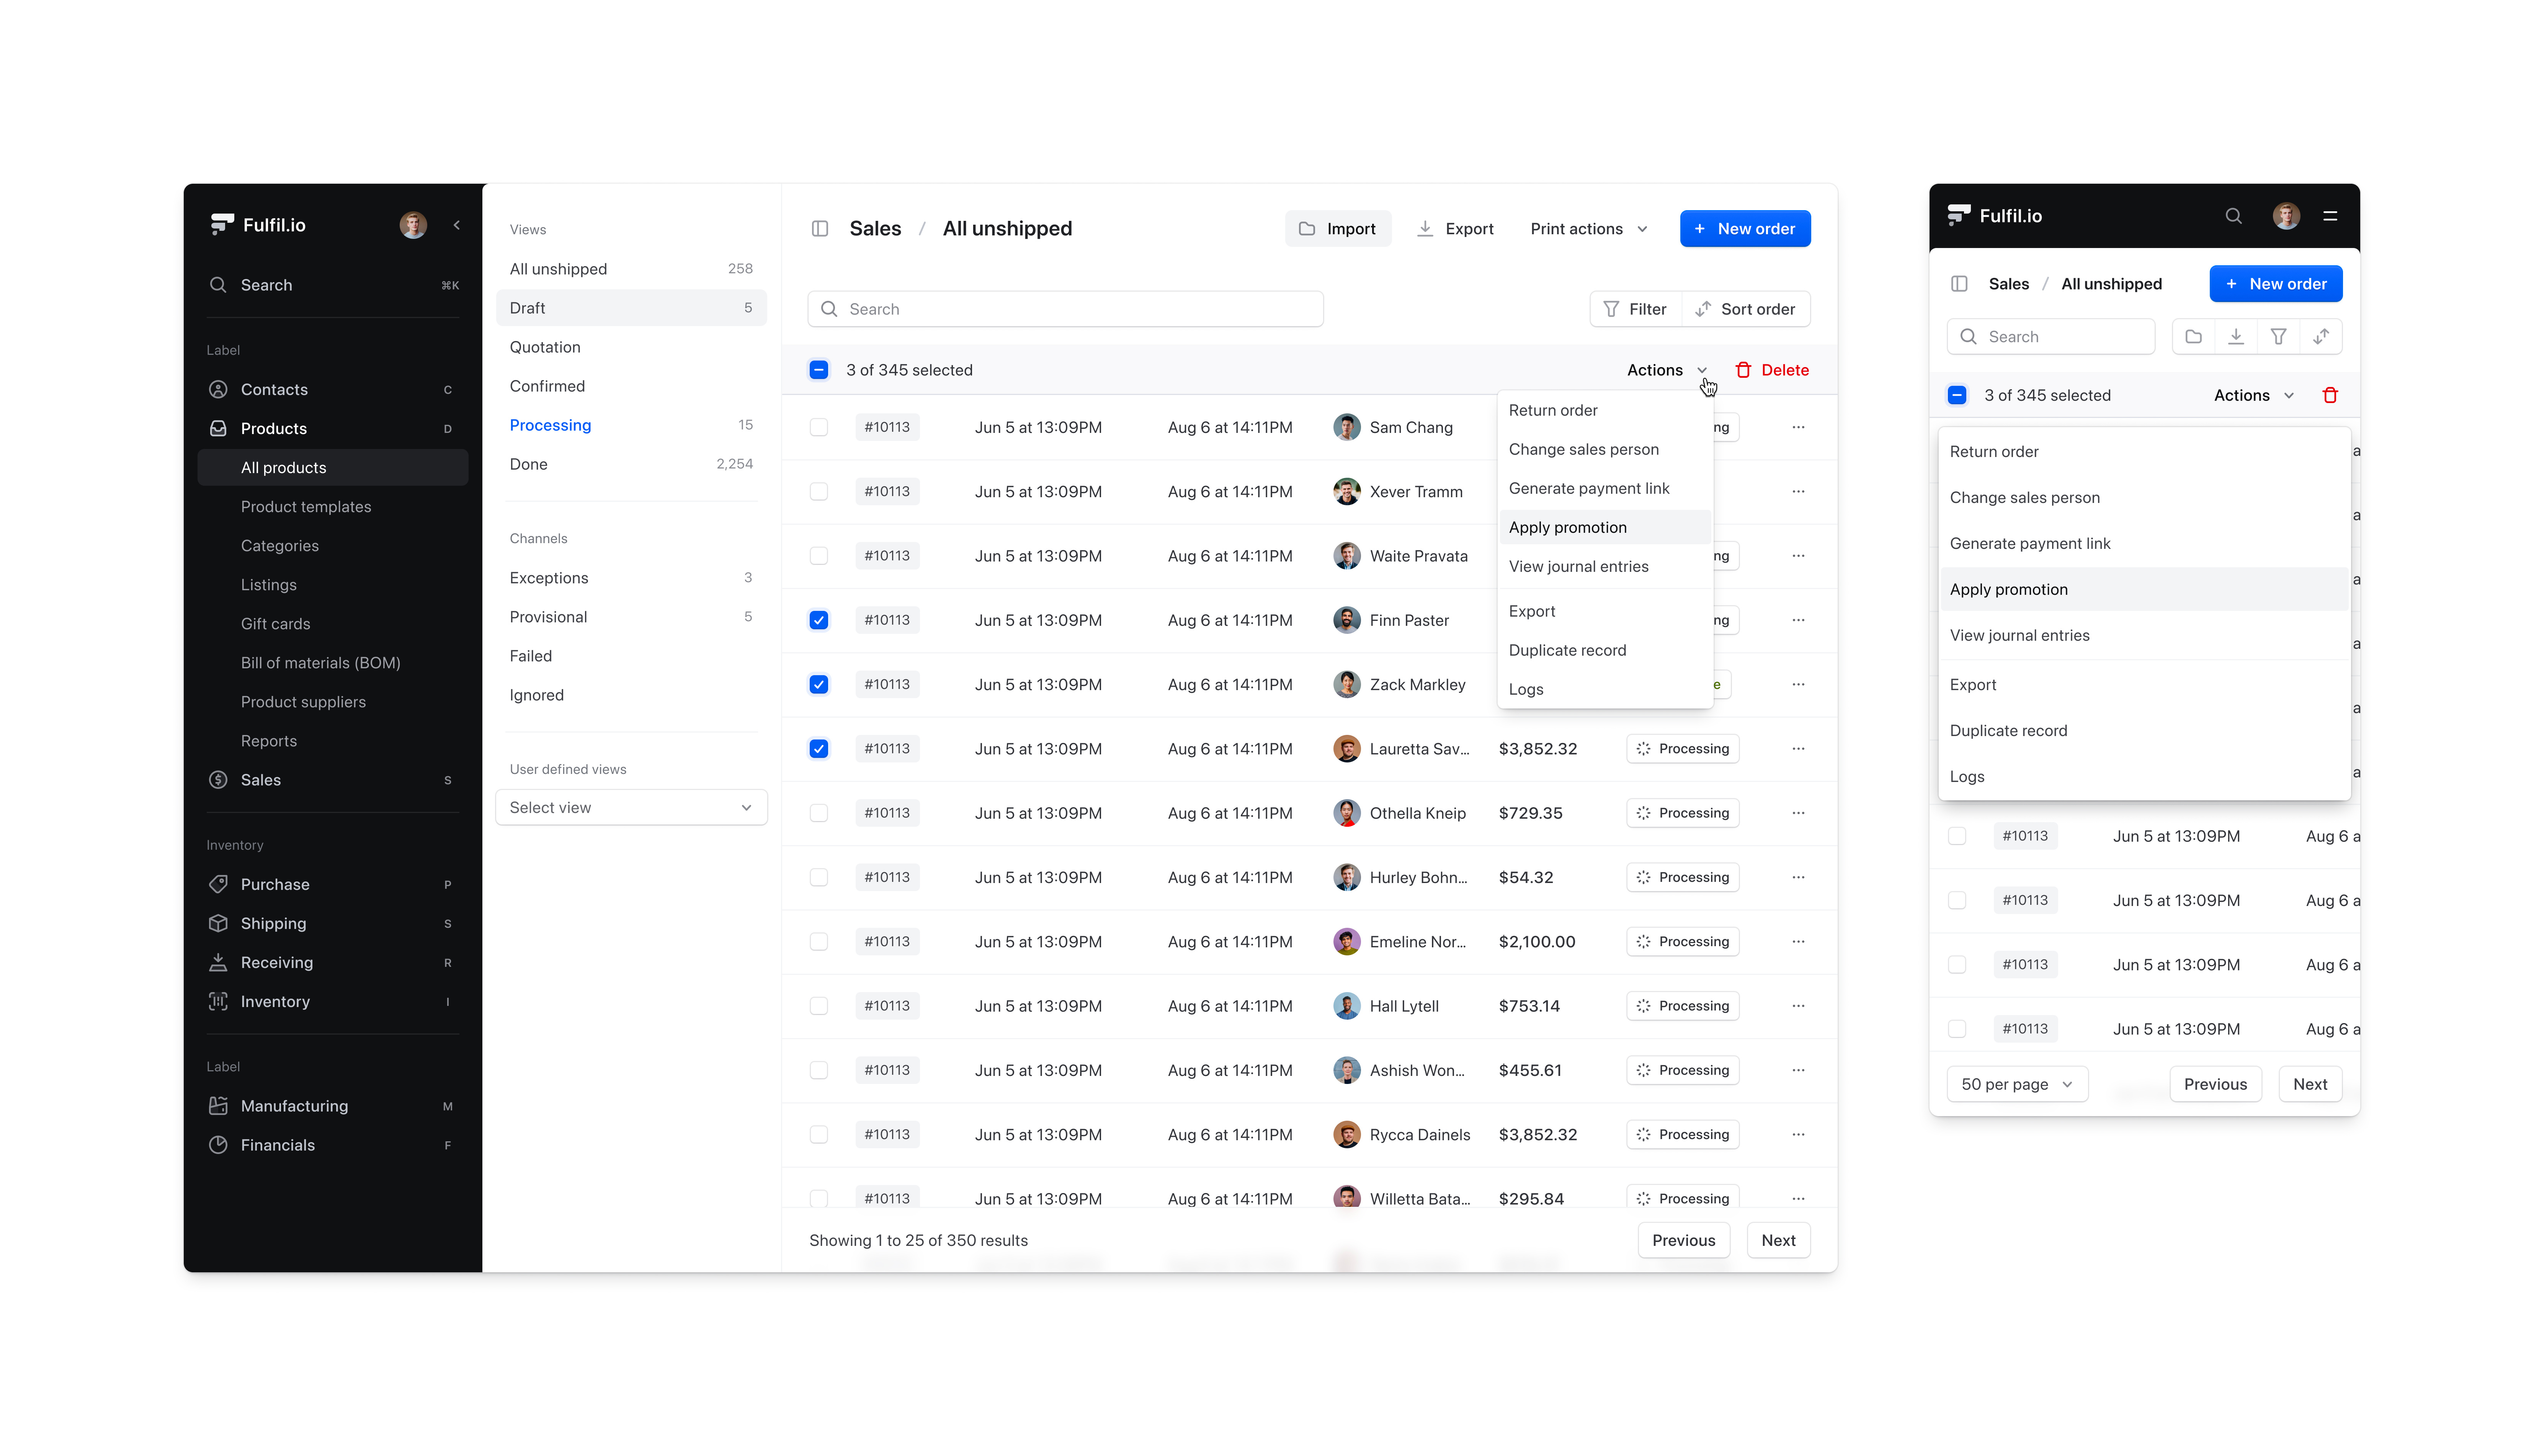Screen dimensions: 2544x1456
Task: Click the New order button
Action: pos(1745,228)
